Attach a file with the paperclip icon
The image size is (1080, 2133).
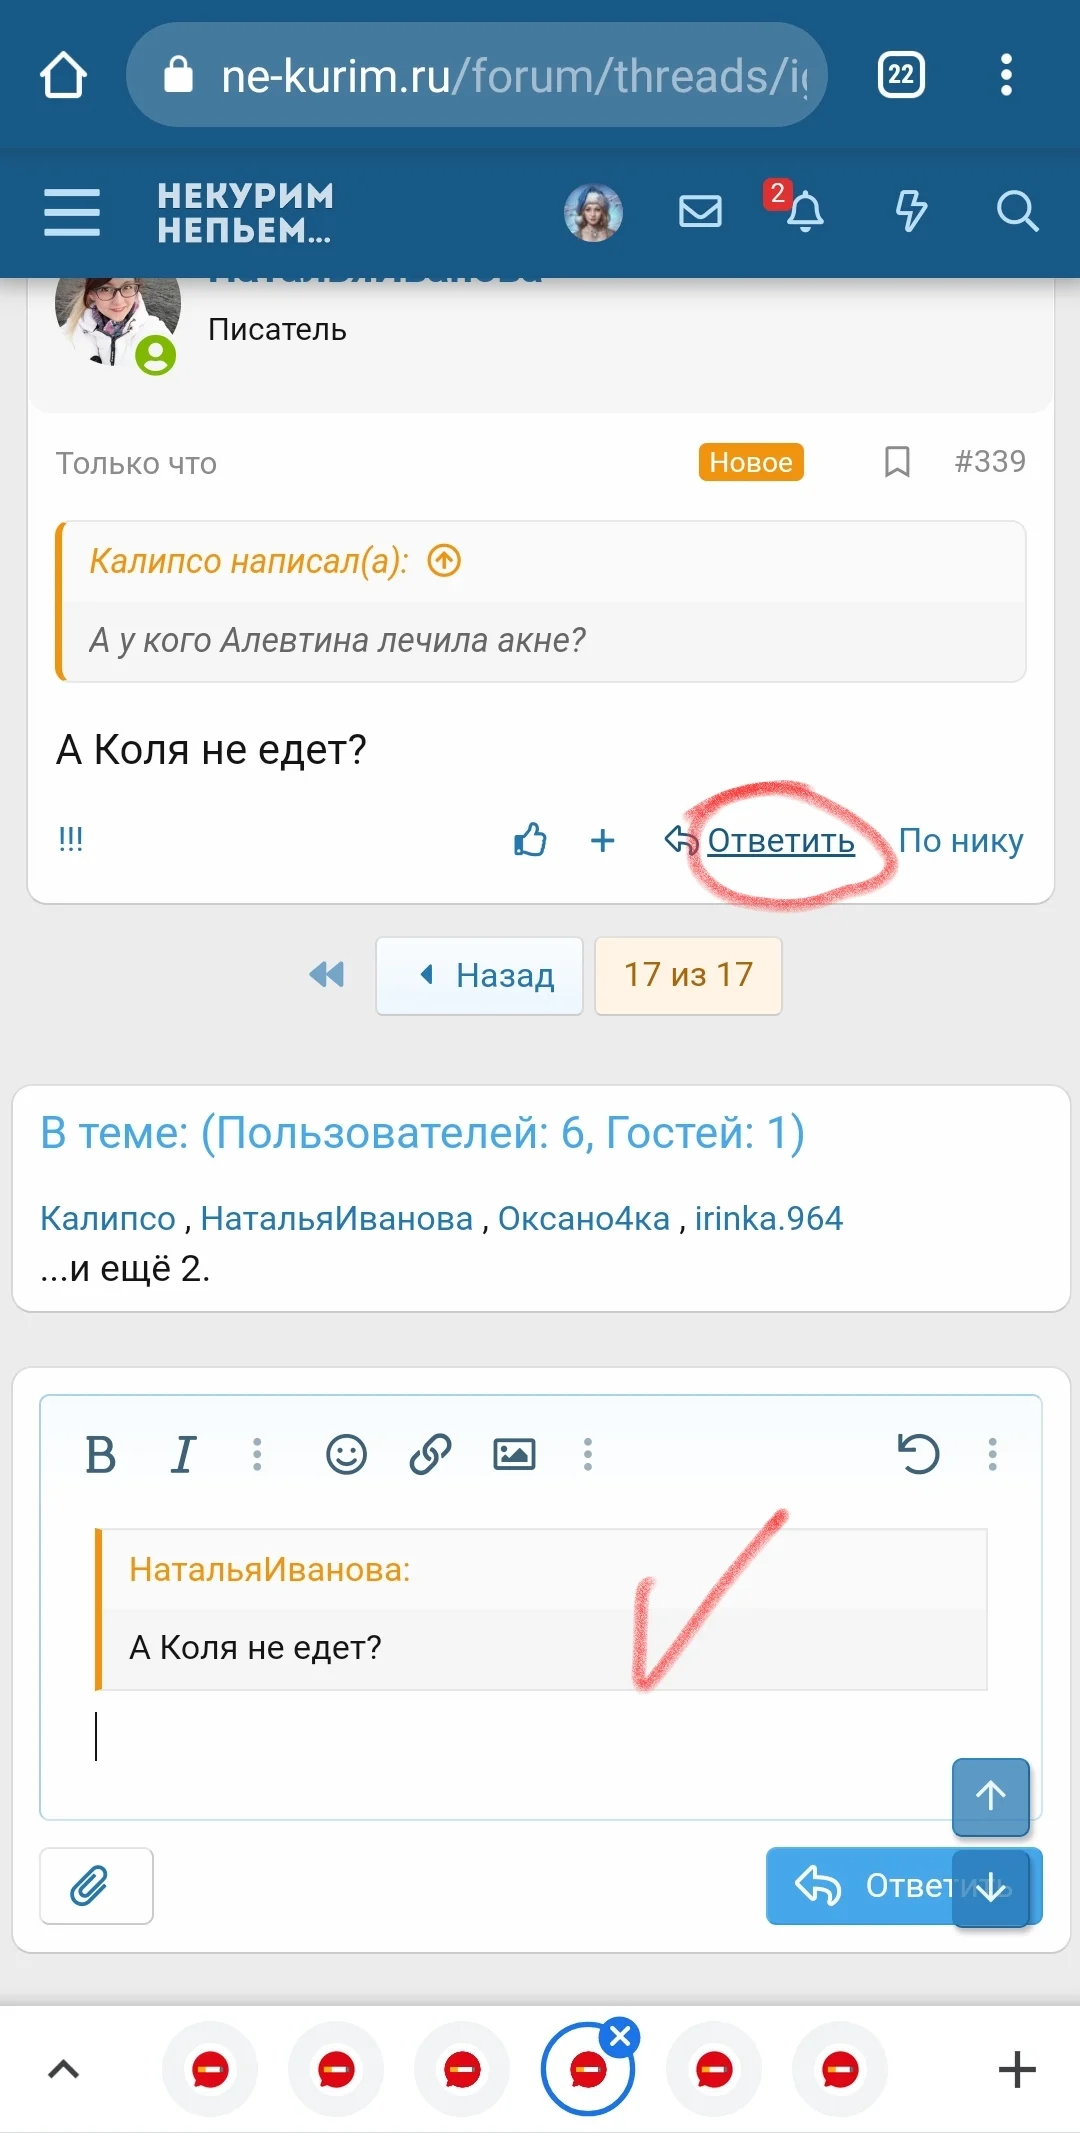pyautogui.click(x=95, y=1886)
